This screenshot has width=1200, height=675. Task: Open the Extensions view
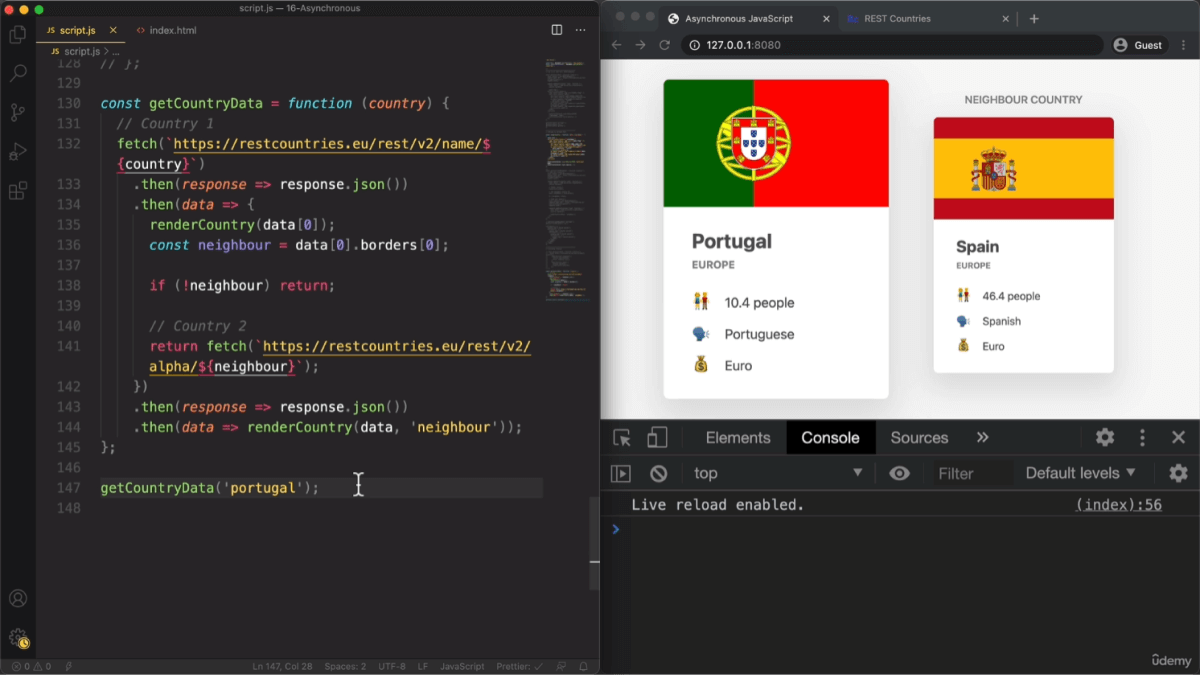[x=17, y=191]
